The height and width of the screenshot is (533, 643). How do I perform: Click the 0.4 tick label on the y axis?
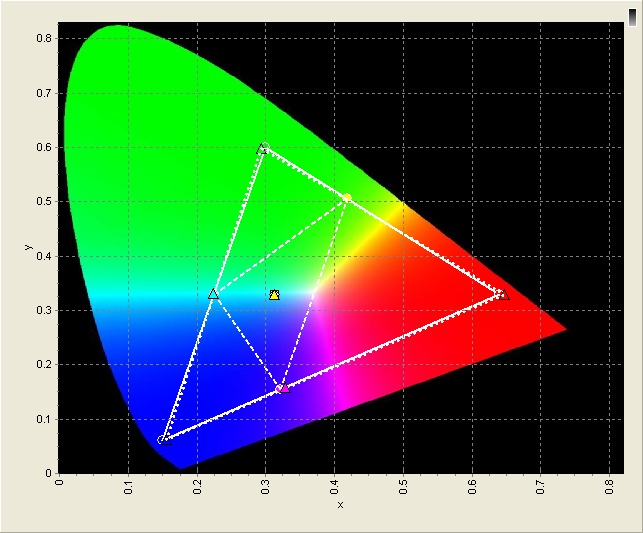46,256
